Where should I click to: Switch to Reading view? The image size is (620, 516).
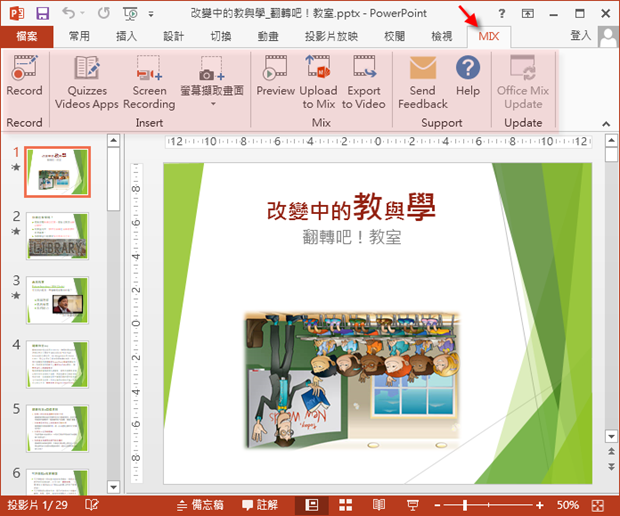tap(379, 505)
